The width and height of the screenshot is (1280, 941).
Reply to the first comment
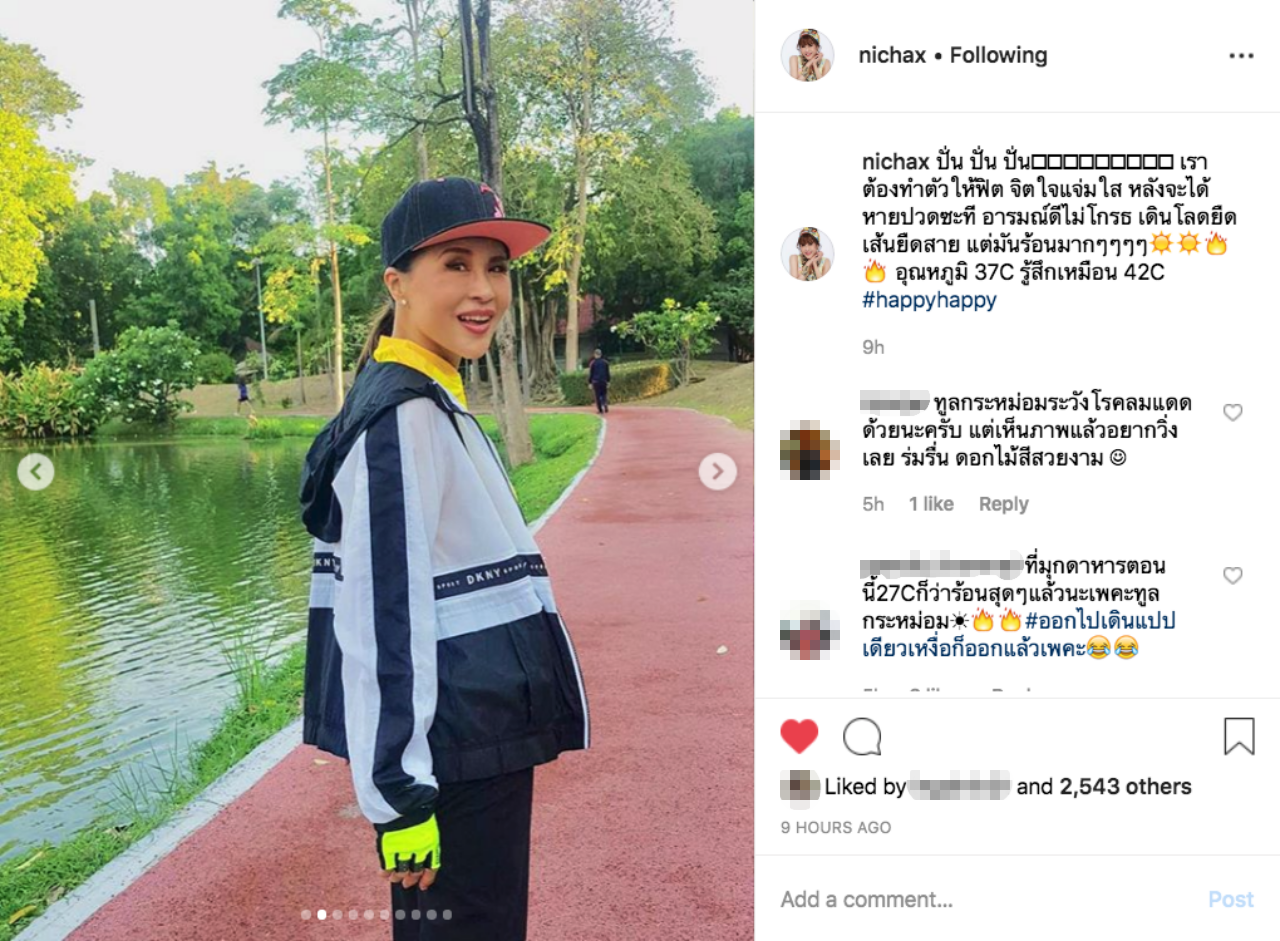coord(1003,504)
